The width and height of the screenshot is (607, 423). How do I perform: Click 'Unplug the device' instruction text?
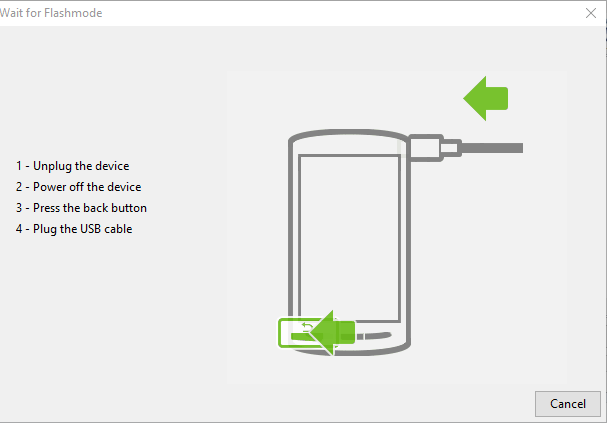click(81, 166)
